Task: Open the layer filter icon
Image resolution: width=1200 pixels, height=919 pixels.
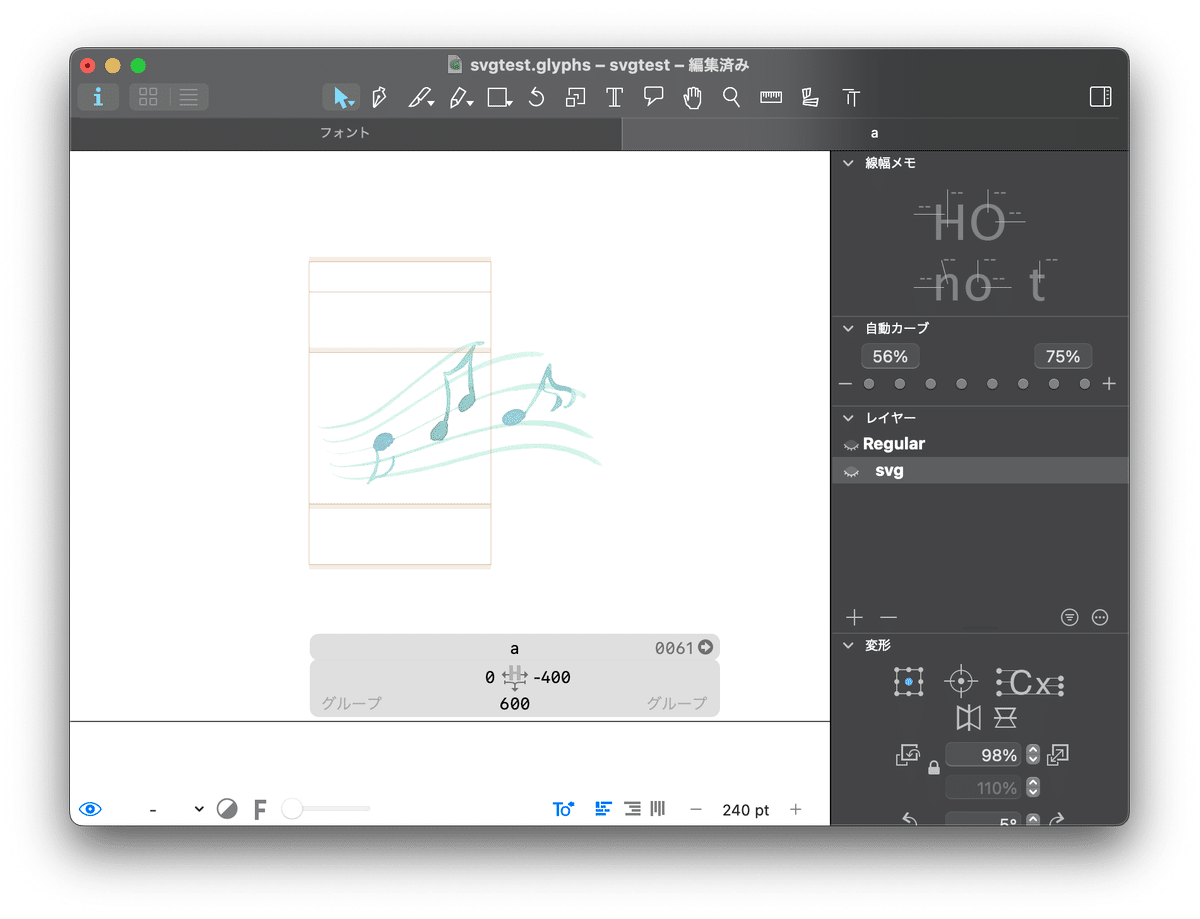Action: point(1070,618)
